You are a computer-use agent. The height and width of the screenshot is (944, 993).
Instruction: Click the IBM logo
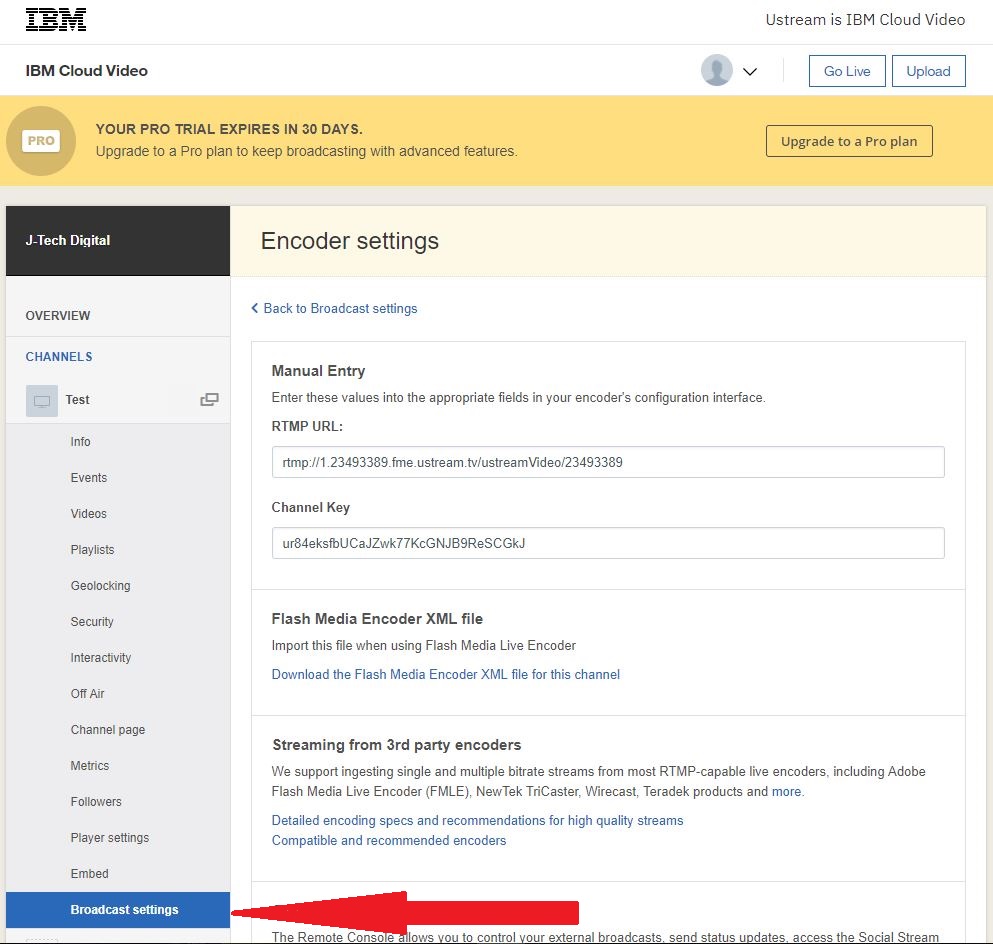pyautogui.click(x=56, y=20)
